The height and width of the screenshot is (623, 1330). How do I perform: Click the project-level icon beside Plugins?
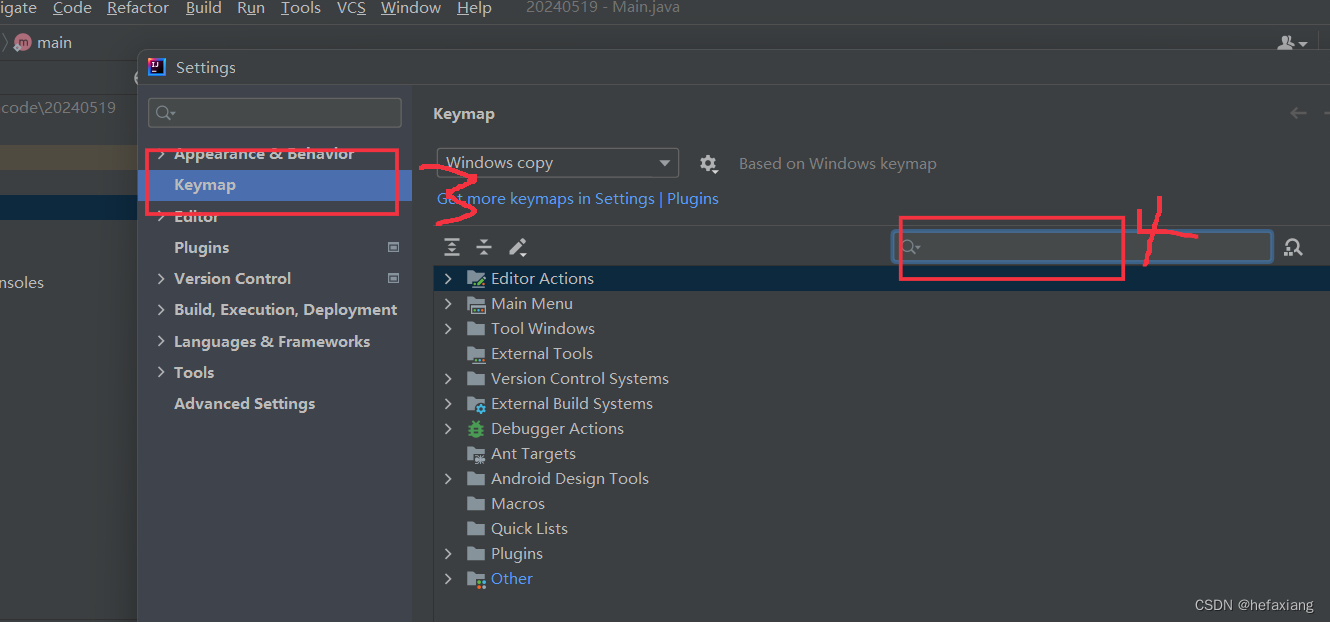click(393, 247)
